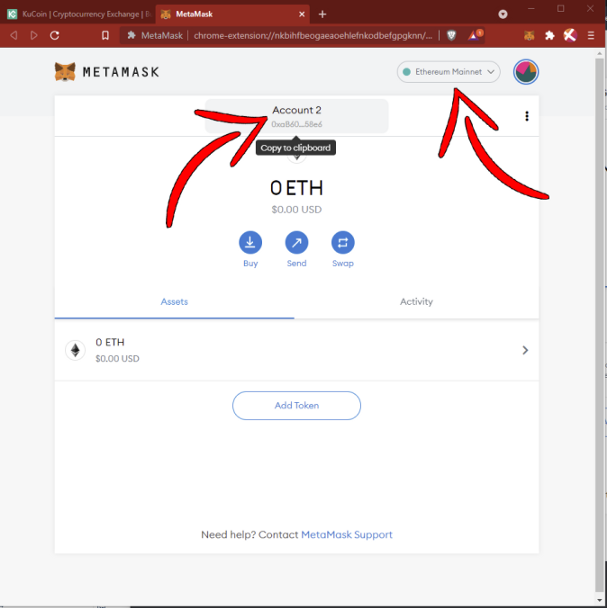607x608 pixels.
Task: Reload the current page
Action: coord(55,36)
